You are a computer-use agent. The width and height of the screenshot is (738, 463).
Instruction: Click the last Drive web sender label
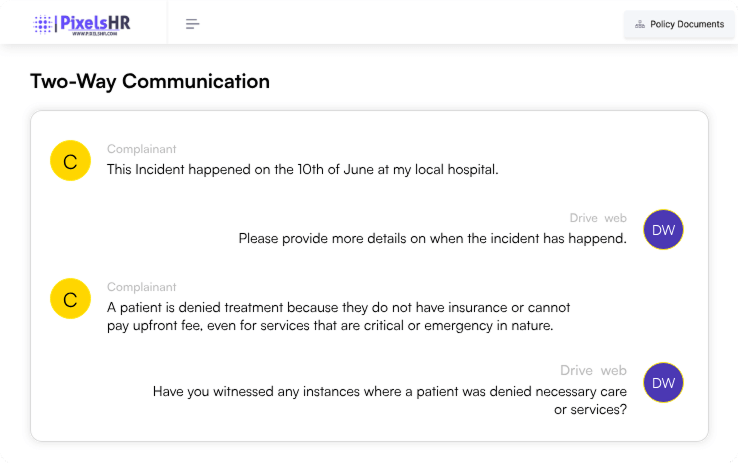tap(593, 370)
